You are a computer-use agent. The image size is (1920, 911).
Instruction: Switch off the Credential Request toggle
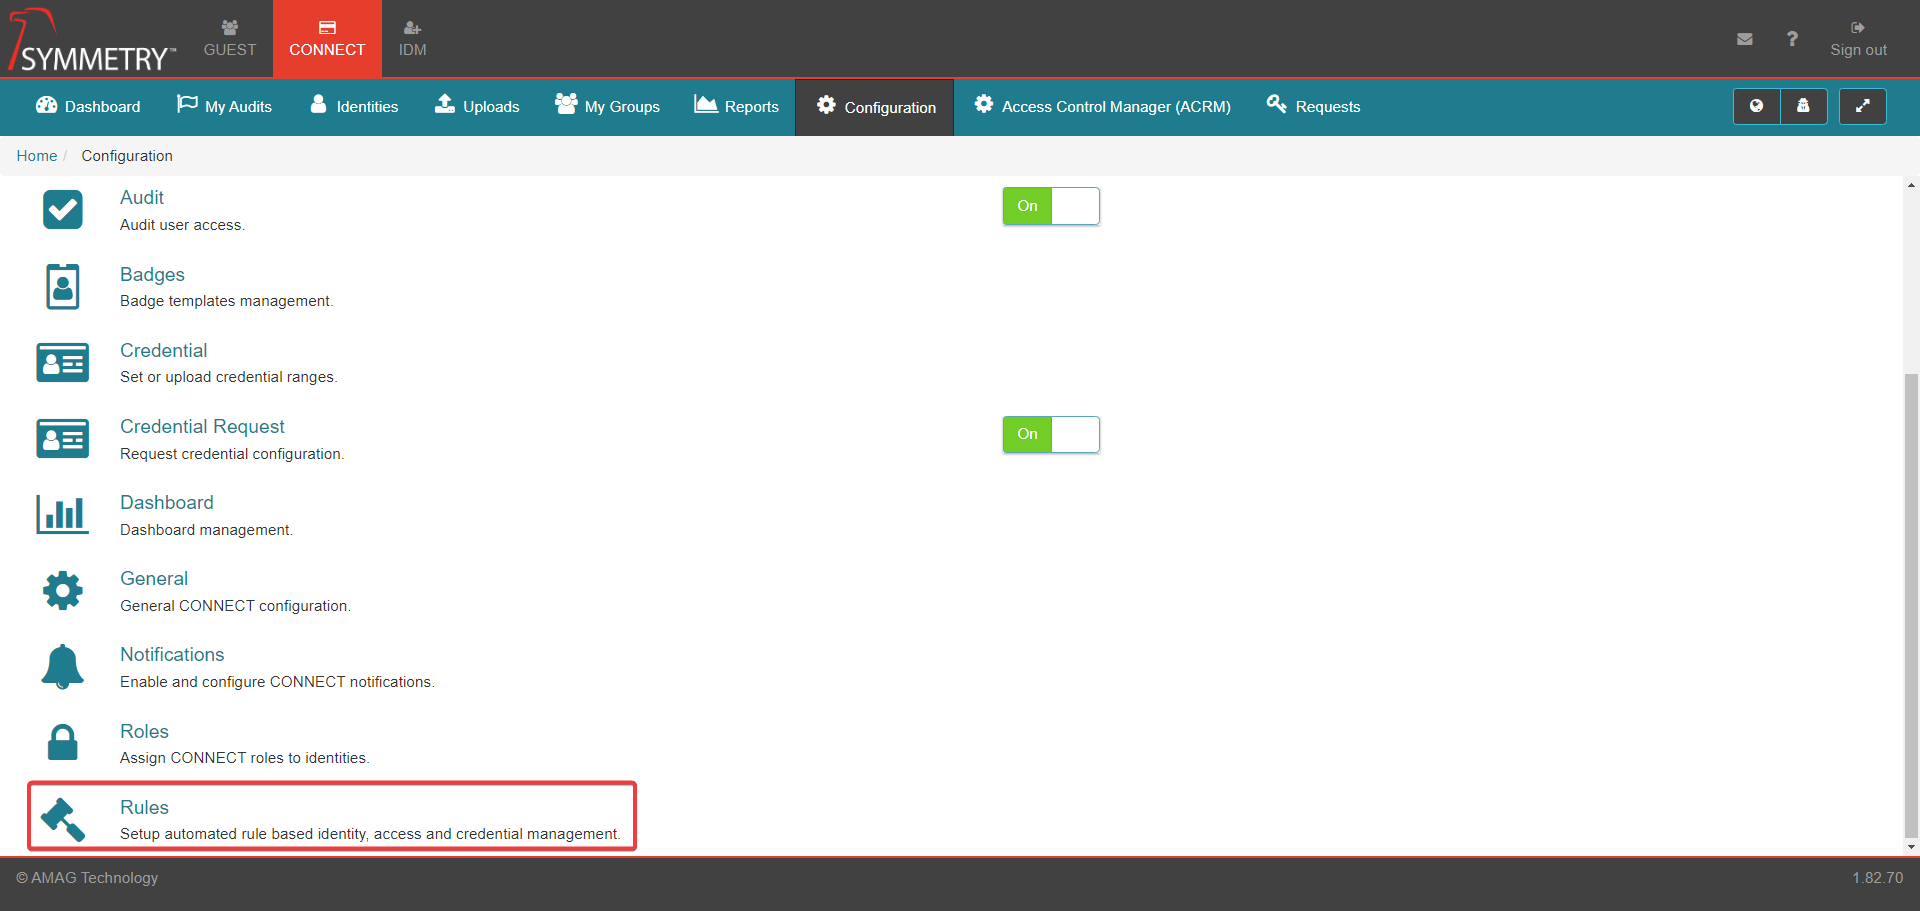pos(1051,434)
